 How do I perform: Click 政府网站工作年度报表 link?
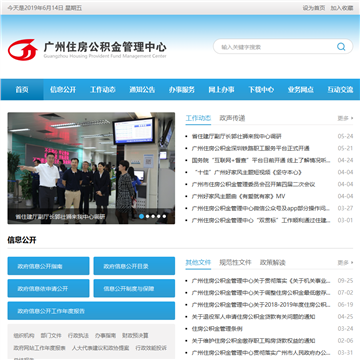(40, 348)
